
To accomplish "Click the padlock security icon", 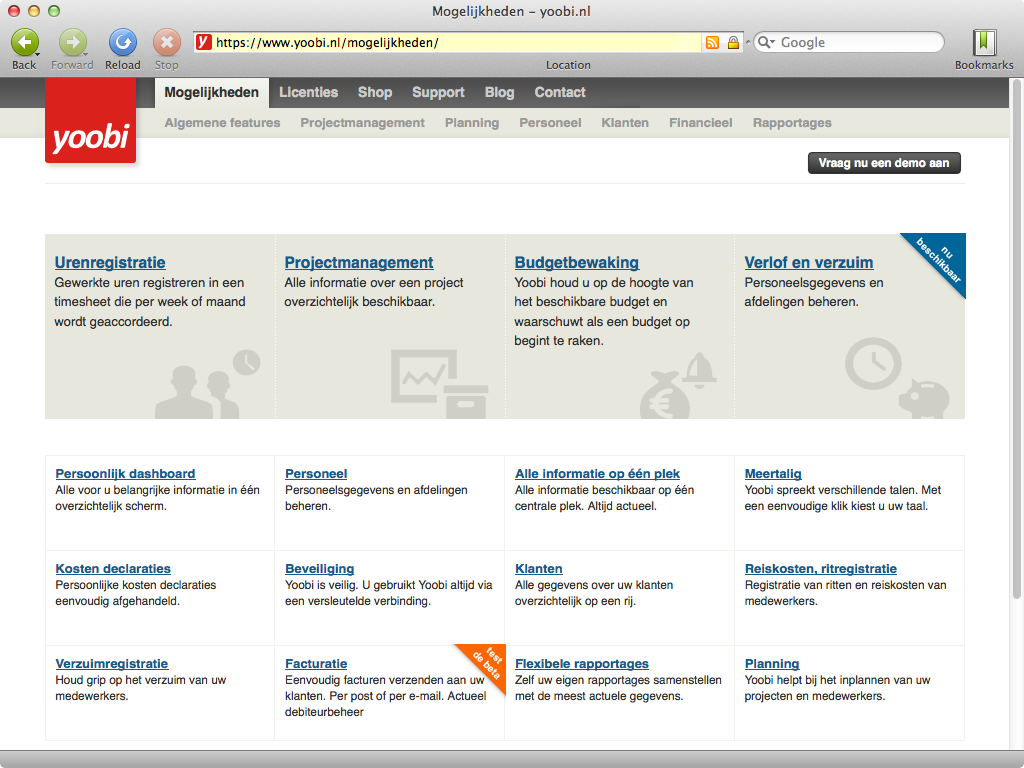I will coord(733,42).
